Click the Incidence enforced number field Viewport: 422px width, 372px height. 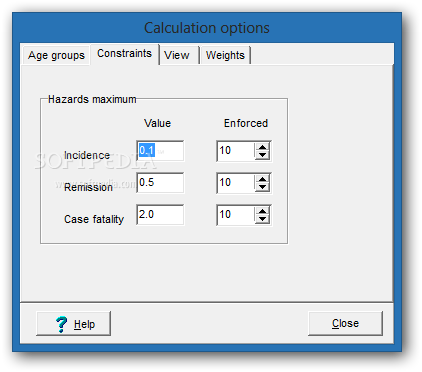[x=236, y=151]
